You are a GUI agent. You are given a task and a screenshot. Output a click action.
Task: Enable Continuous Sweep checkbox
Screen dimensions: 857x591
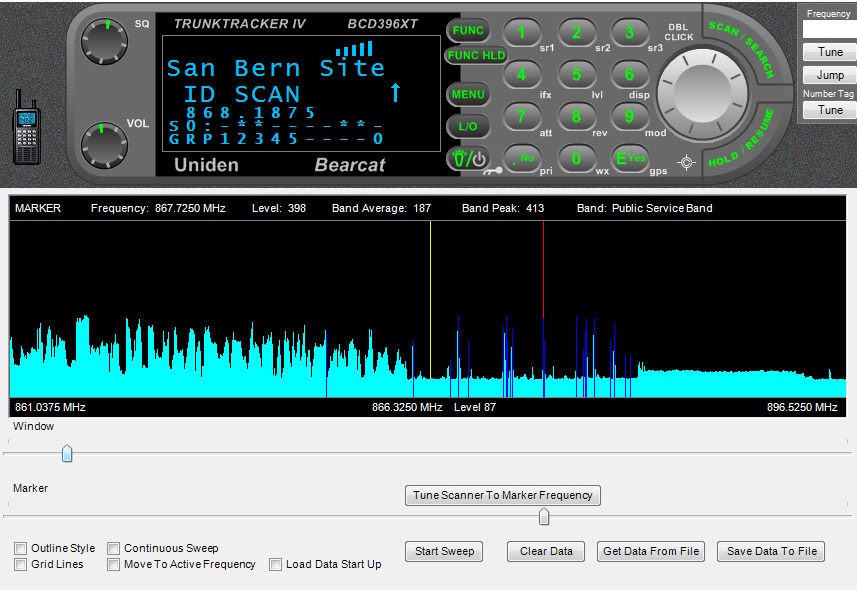114,548
